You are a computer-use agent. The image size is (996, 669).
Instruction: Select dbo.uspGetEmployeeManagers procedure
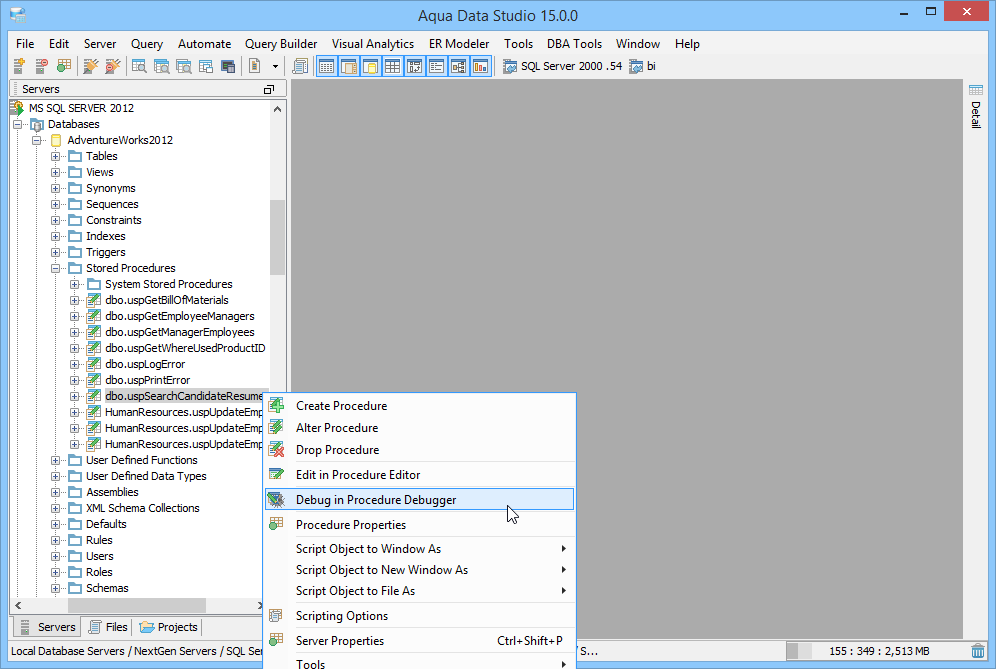pyautogui.click(x=180, y=316)
